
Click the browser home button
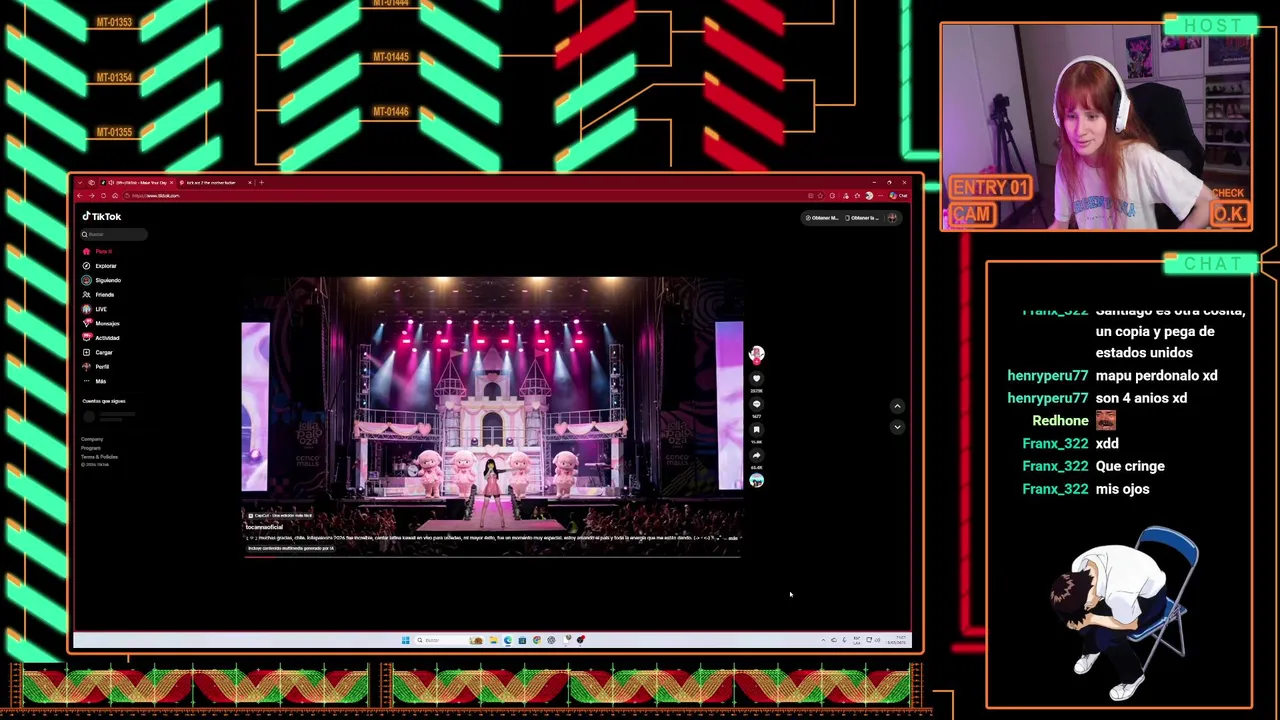coord(115,196)
